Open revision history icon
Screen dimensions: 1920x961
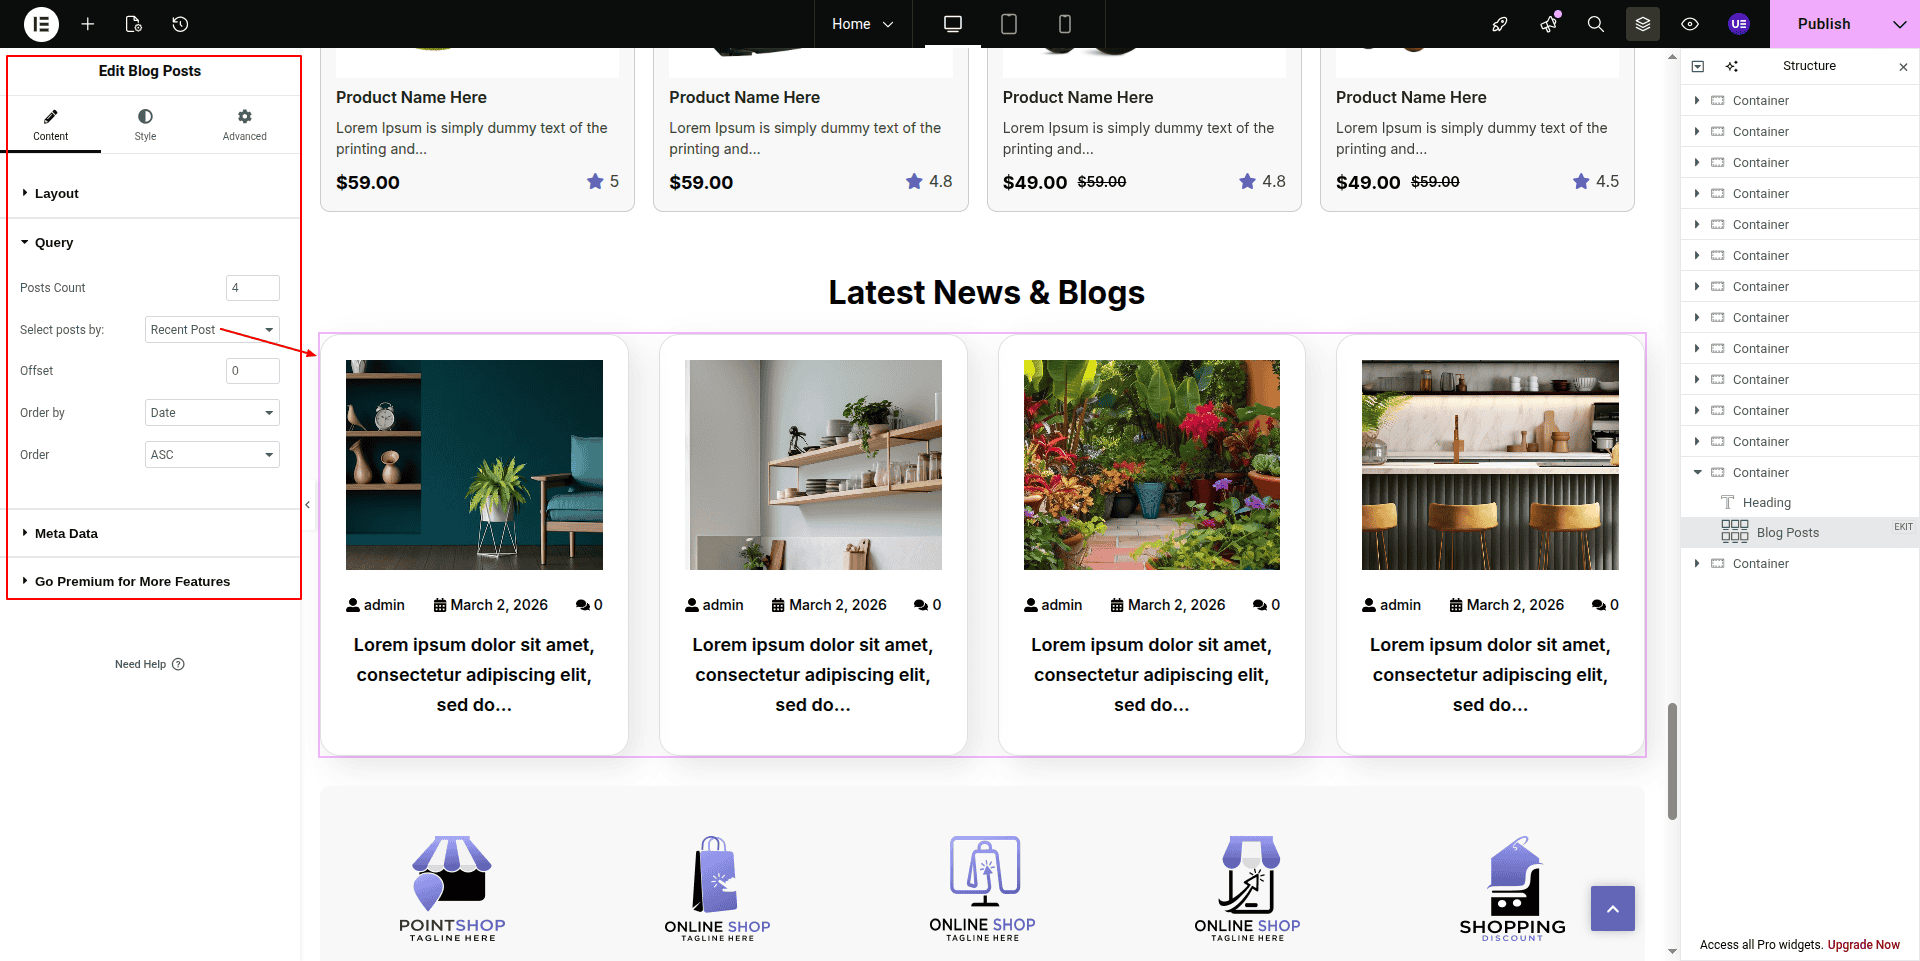pyautogui.click(x=180, y=24)
